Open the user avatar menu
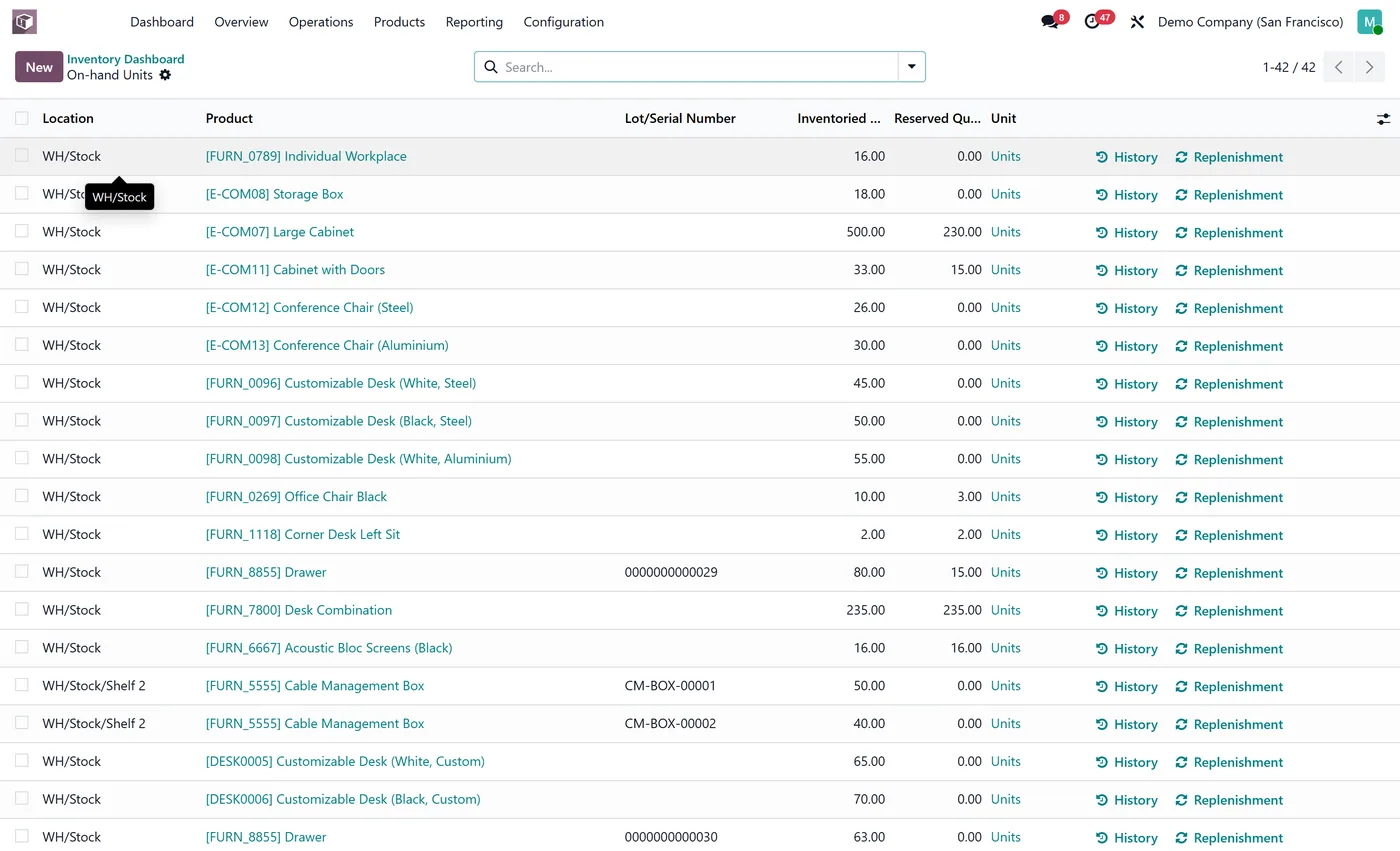Screen dimensions: 1400x851 1369,21
